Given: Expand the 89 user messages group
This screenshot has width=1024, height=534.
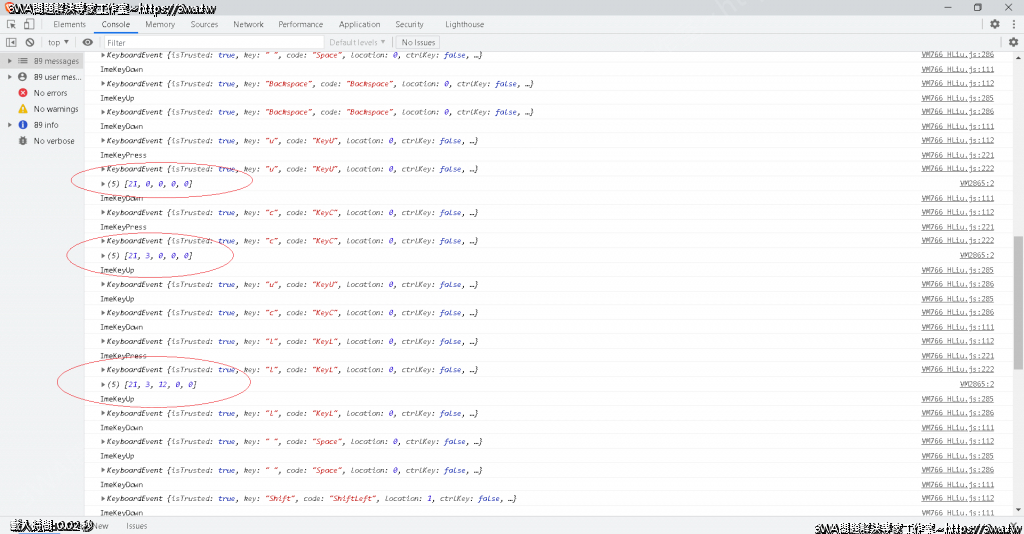Looking at the screenshot, I should (11, 77).
